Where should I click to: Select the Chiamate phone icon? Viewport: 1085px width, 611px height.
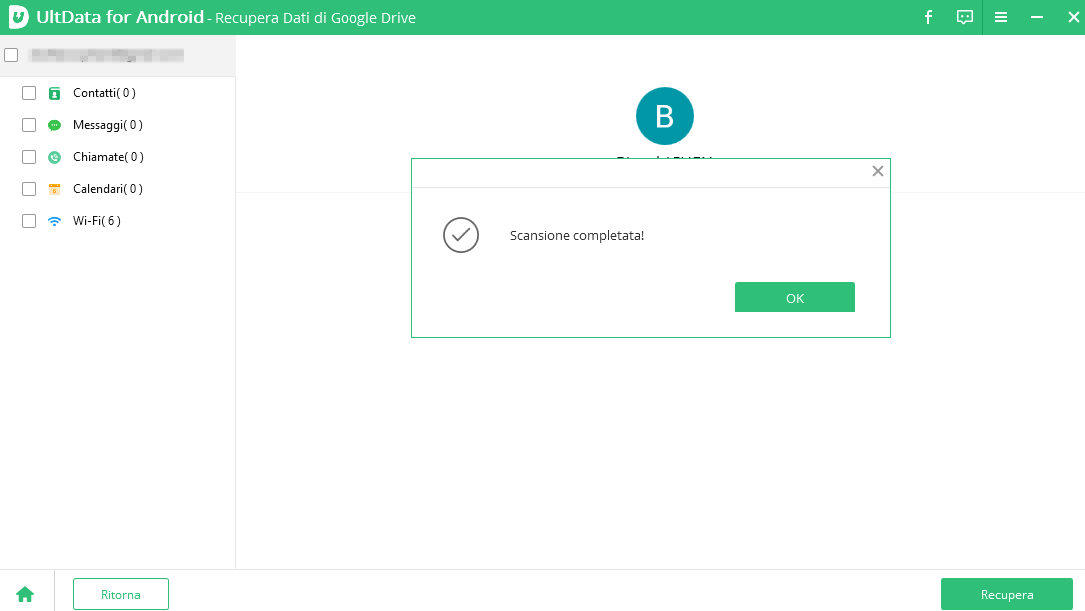[55, 157]
